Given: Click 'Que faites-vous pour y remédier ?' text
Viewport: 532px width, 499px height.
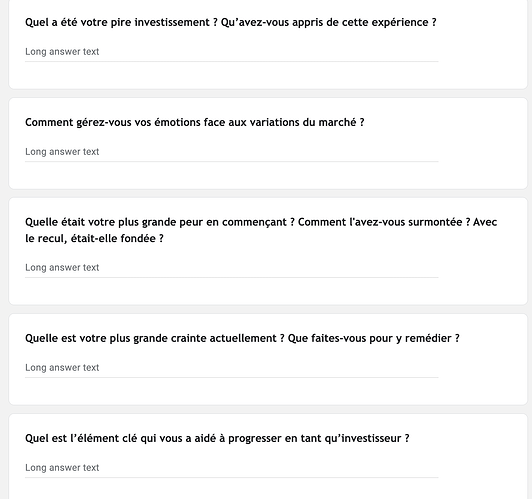Looking at the screenshot, I should click(x=374, y=339).
